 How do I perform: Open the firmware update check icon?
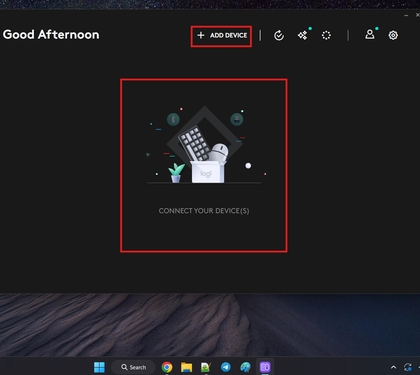[279, 35]
